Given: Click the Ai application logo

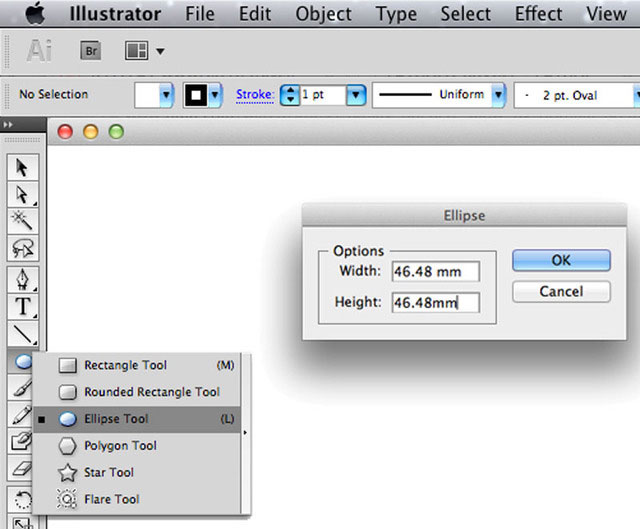Looking at the screenshot, I should [x=39, y=51].
